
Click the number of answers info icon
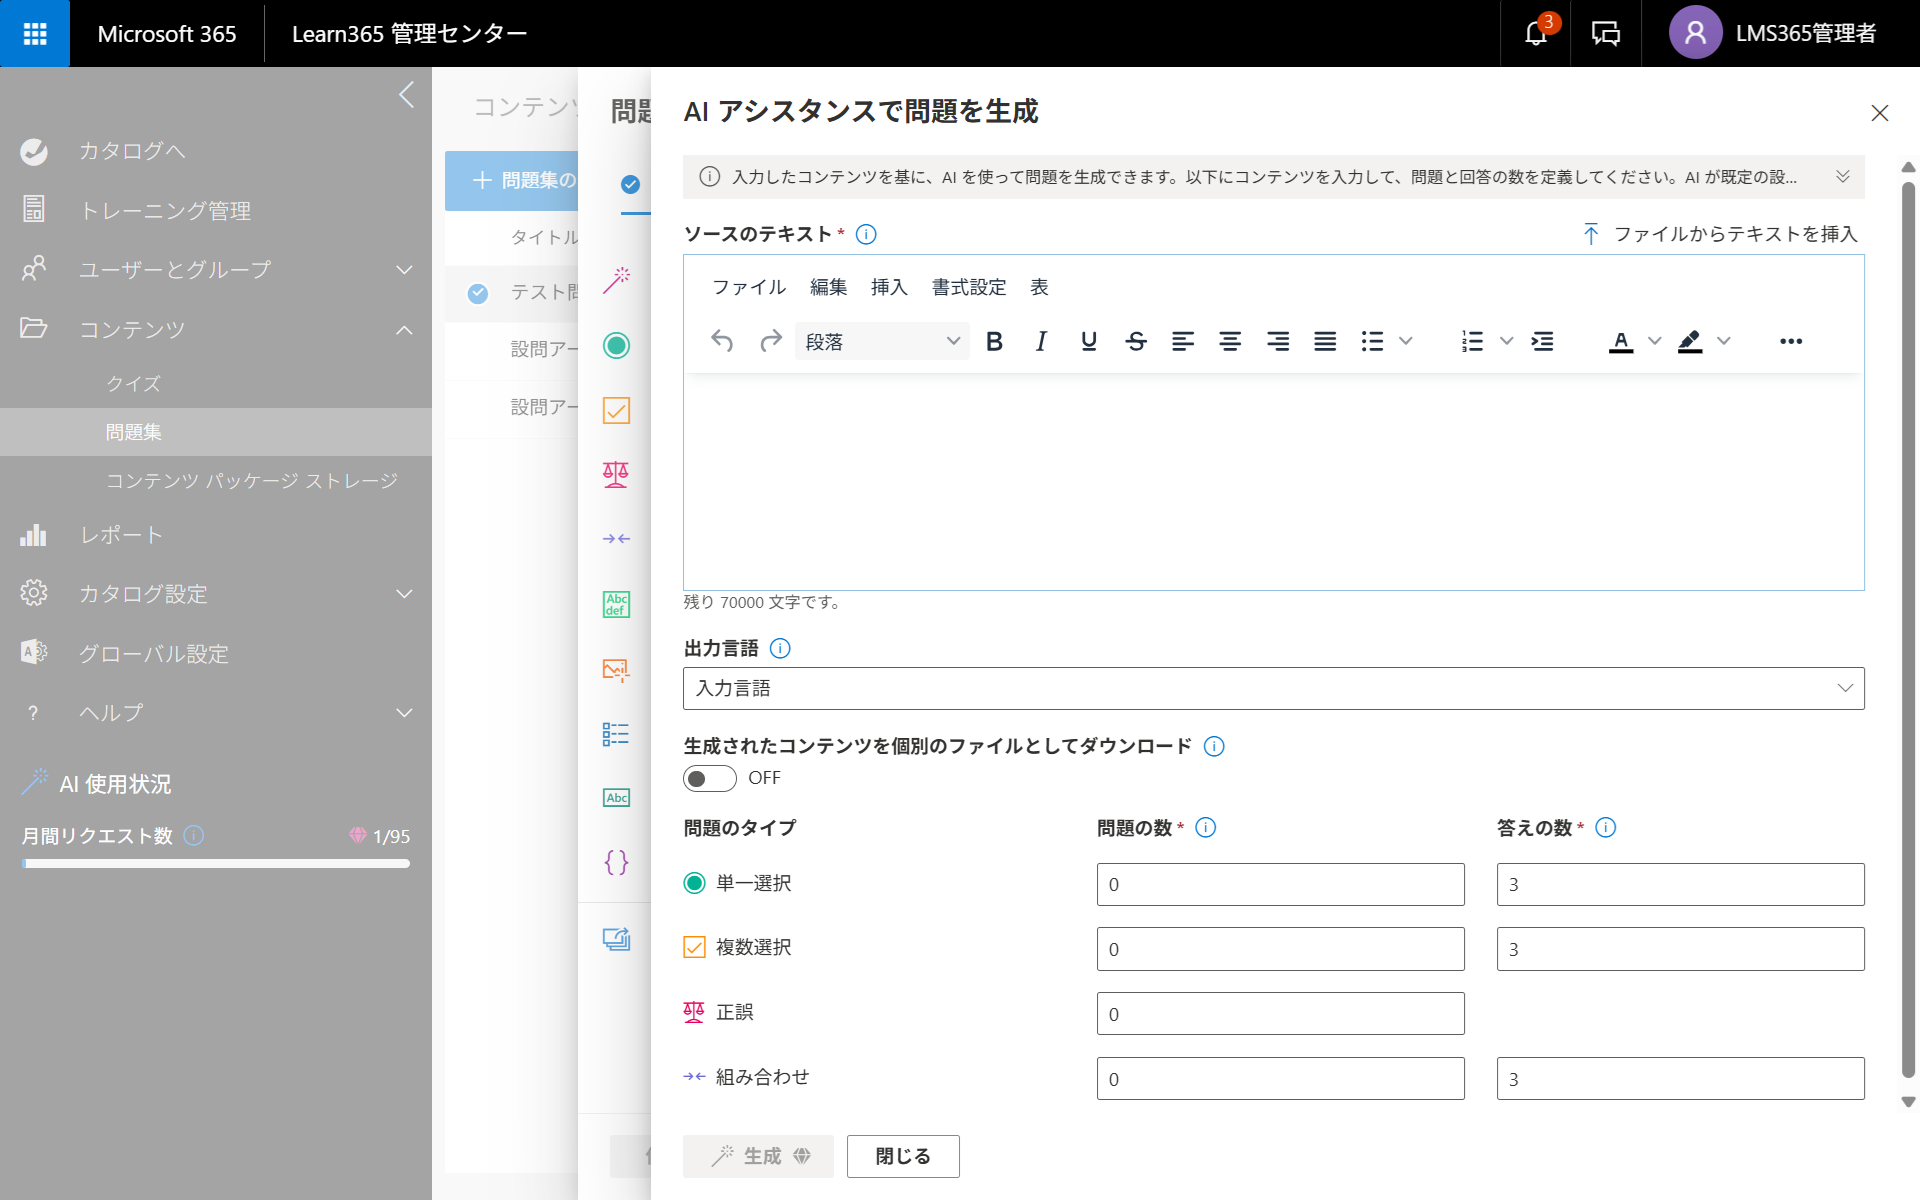tap(1606, 827)
